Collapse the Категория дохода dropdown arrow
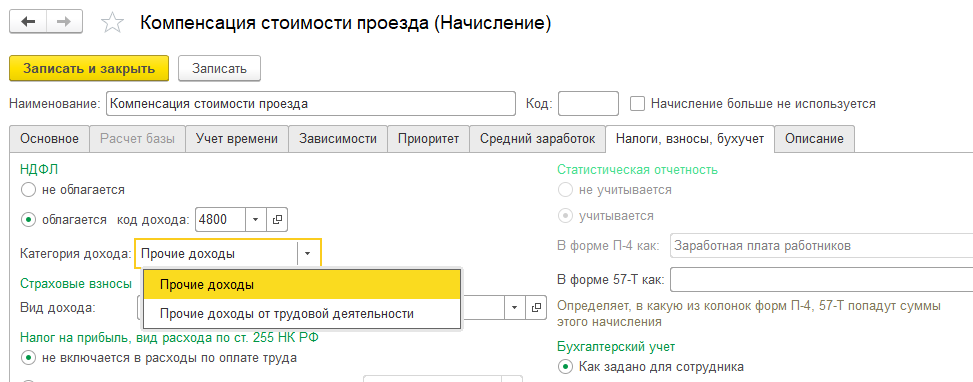 point(308,254)
